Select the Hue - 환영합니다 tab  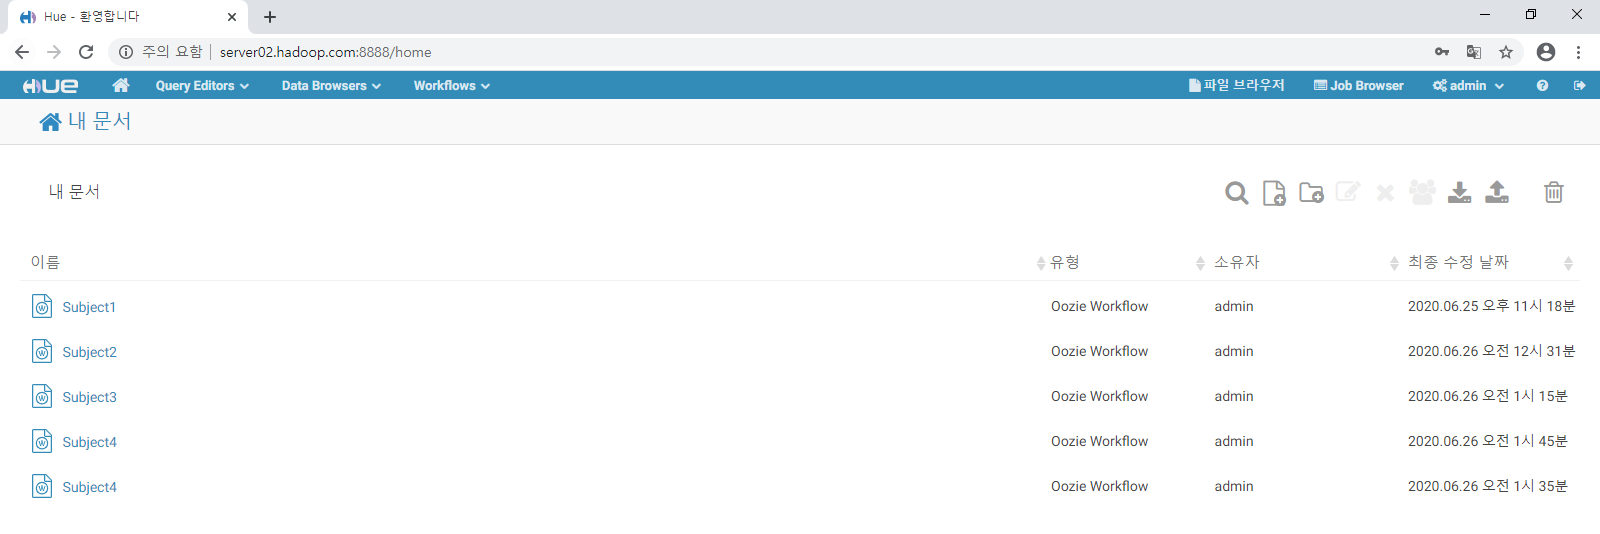tap(127, 17)
